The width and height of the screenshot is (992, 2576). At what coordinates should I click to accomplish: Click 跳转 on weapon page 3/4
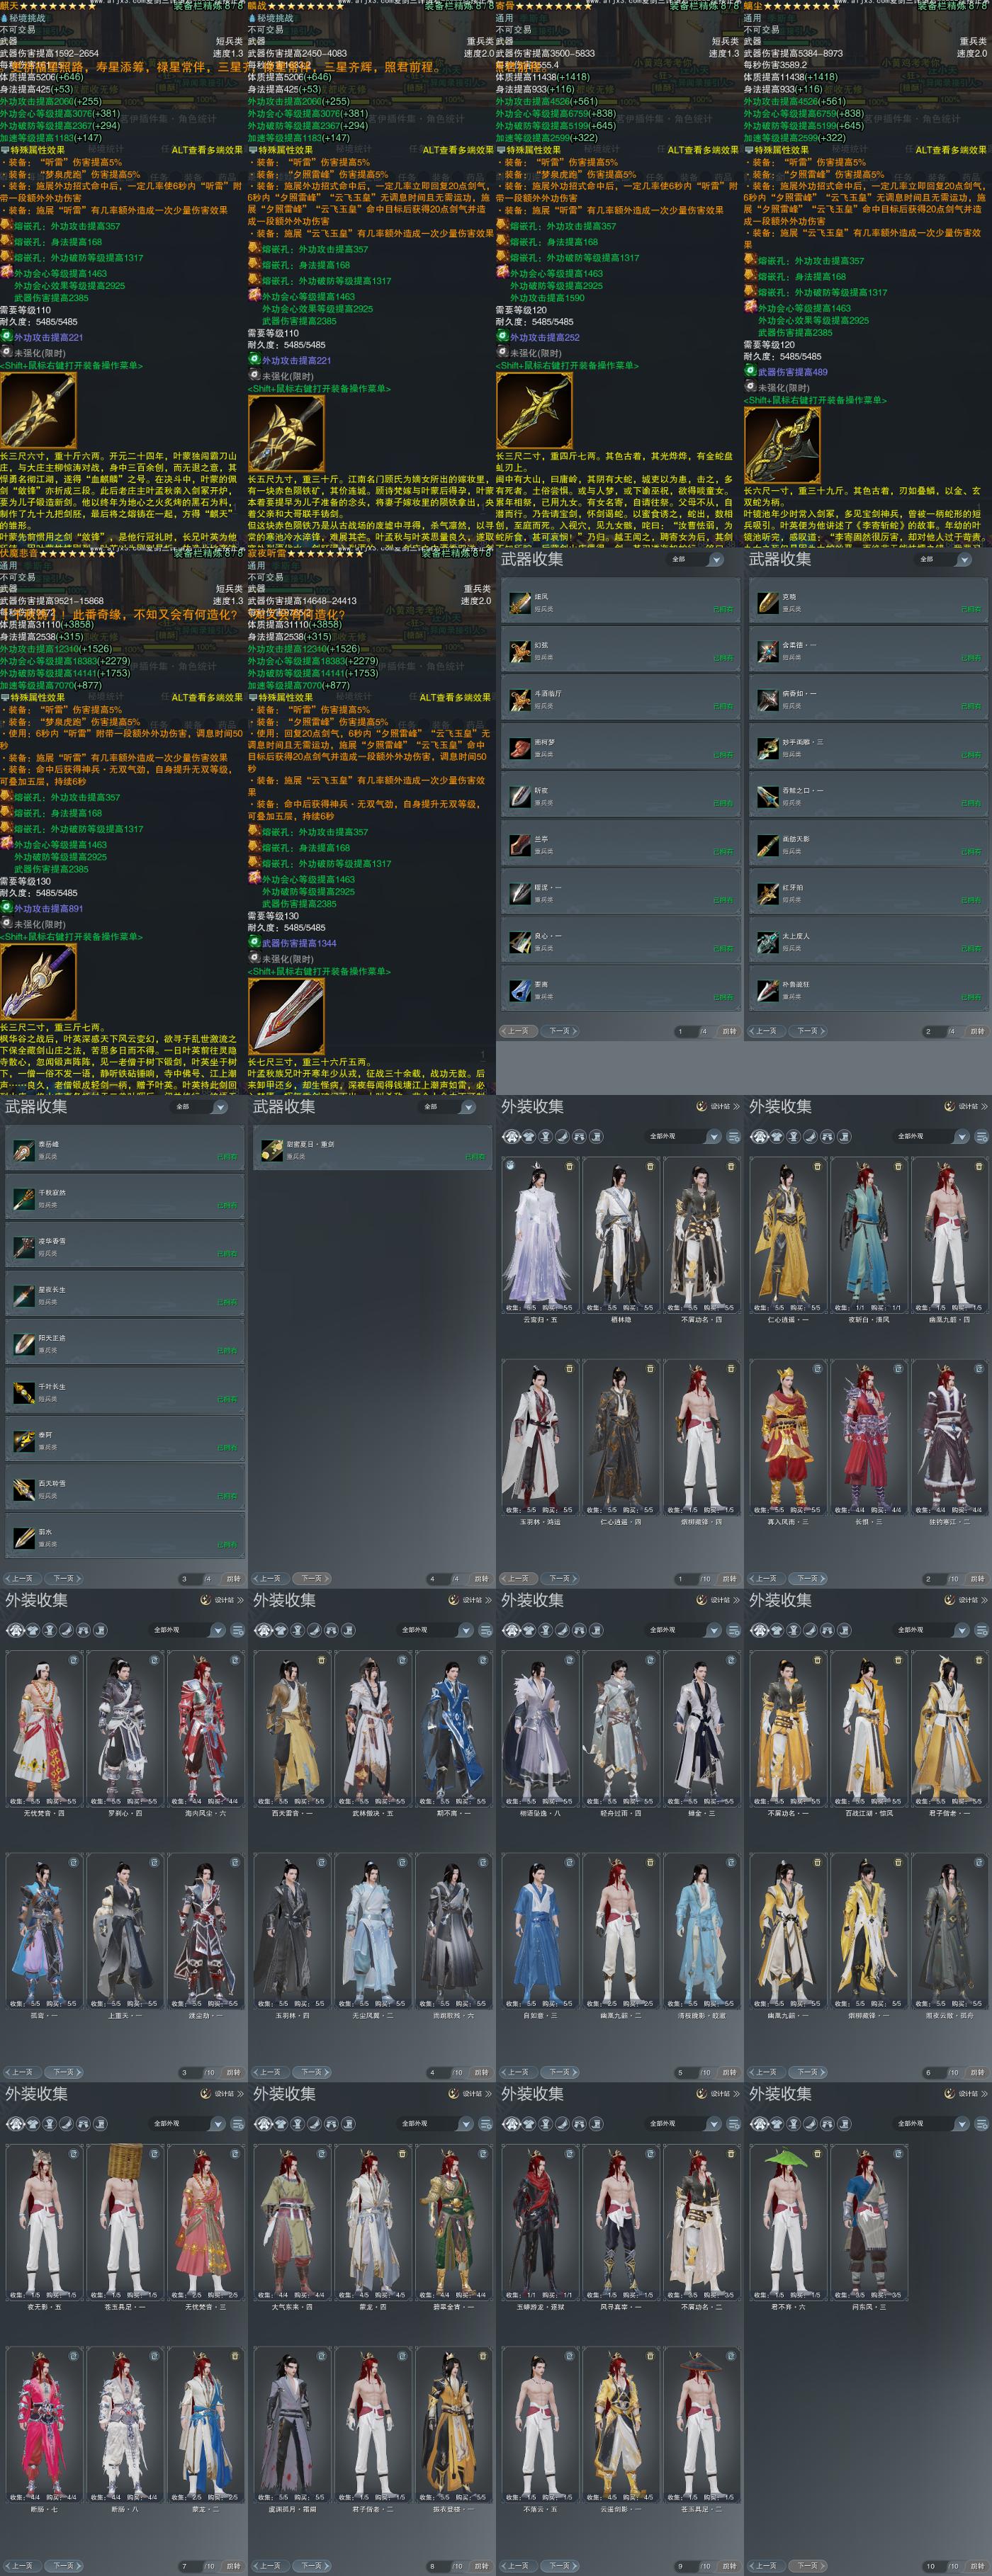pos(233,1579)
